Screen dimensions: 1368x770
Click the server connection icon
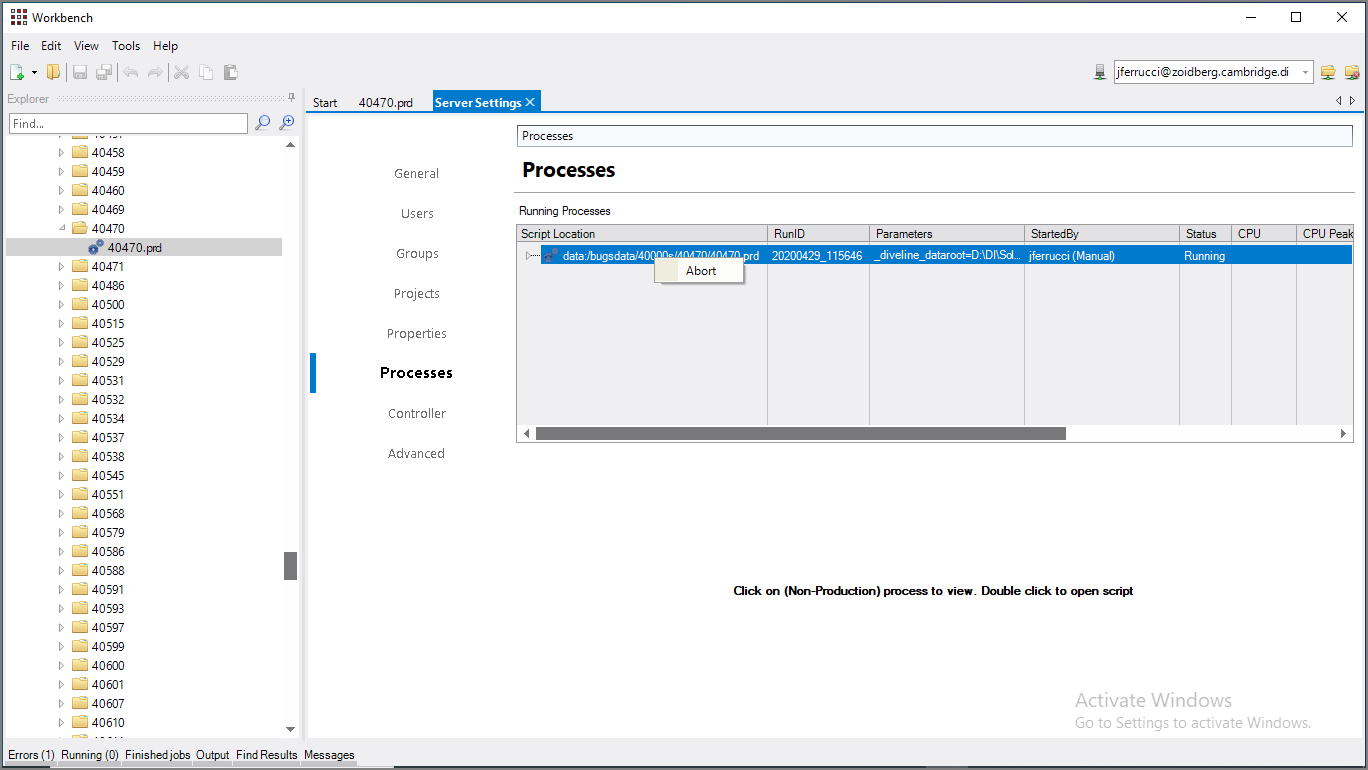tap(1100, 72)
